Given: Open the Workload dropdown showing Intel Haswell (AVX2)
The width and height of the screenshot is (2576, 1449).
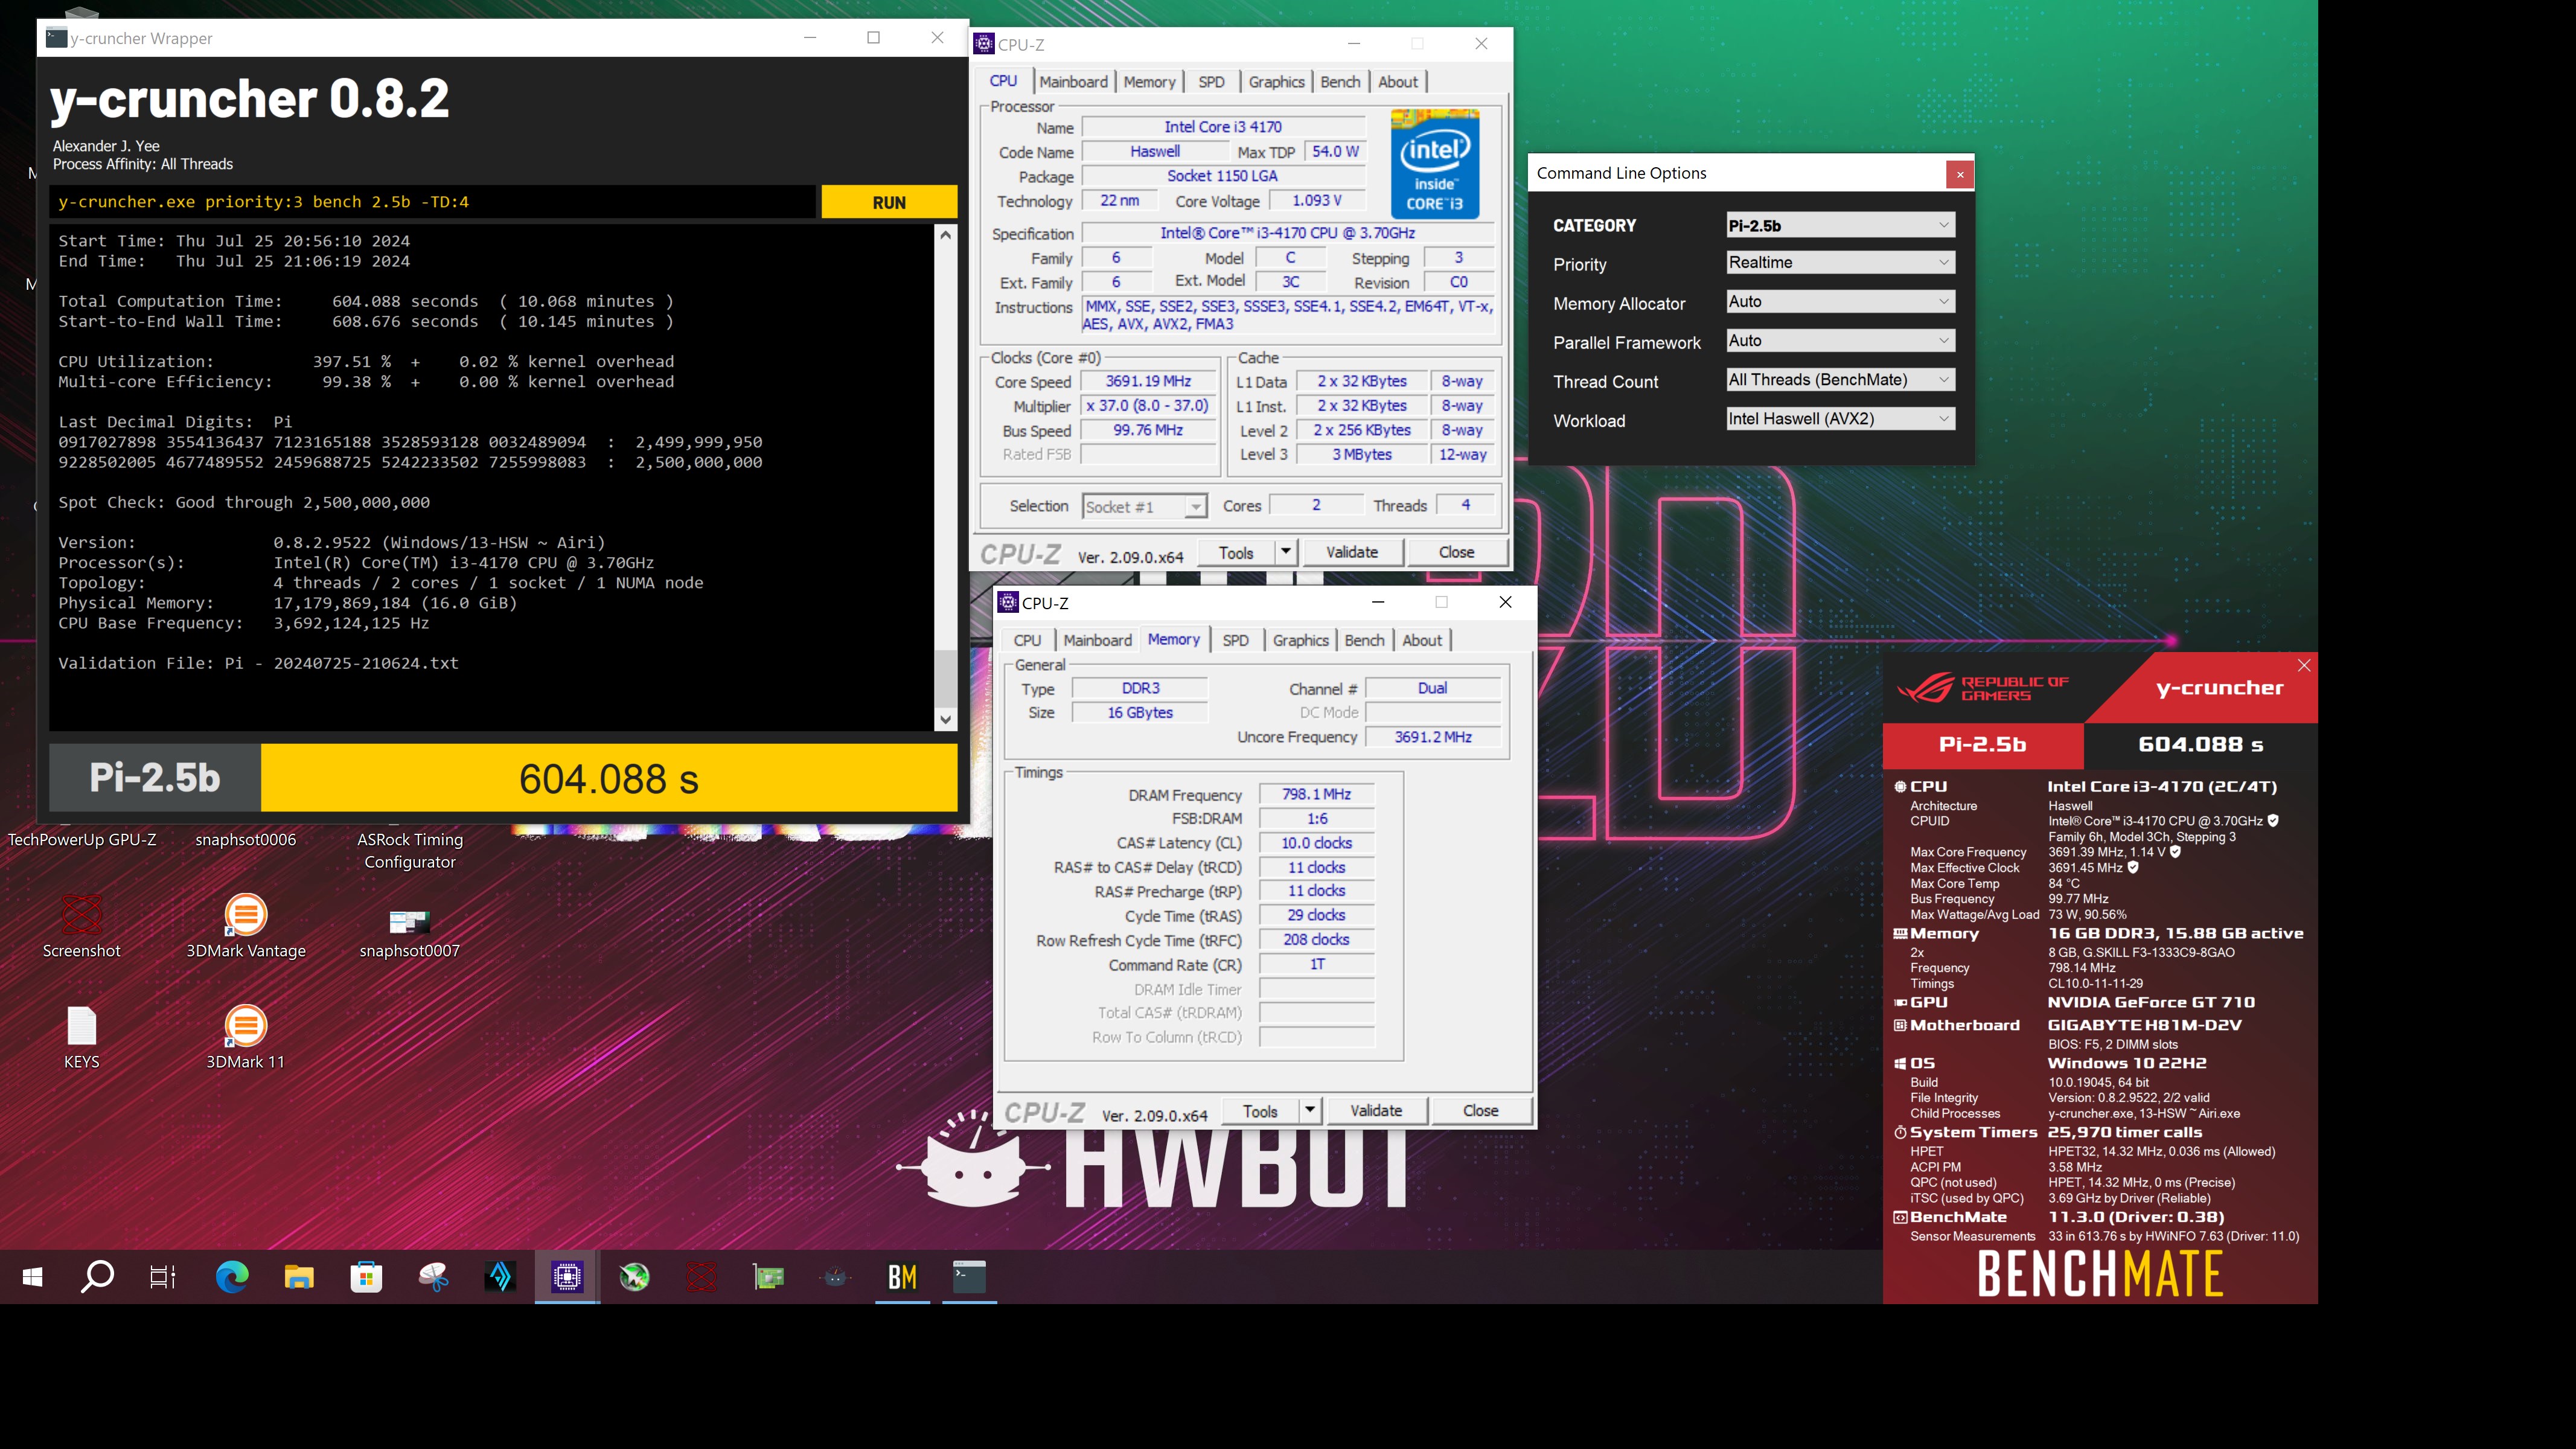Looking at the screenshot, I should tap(1840, 418).
